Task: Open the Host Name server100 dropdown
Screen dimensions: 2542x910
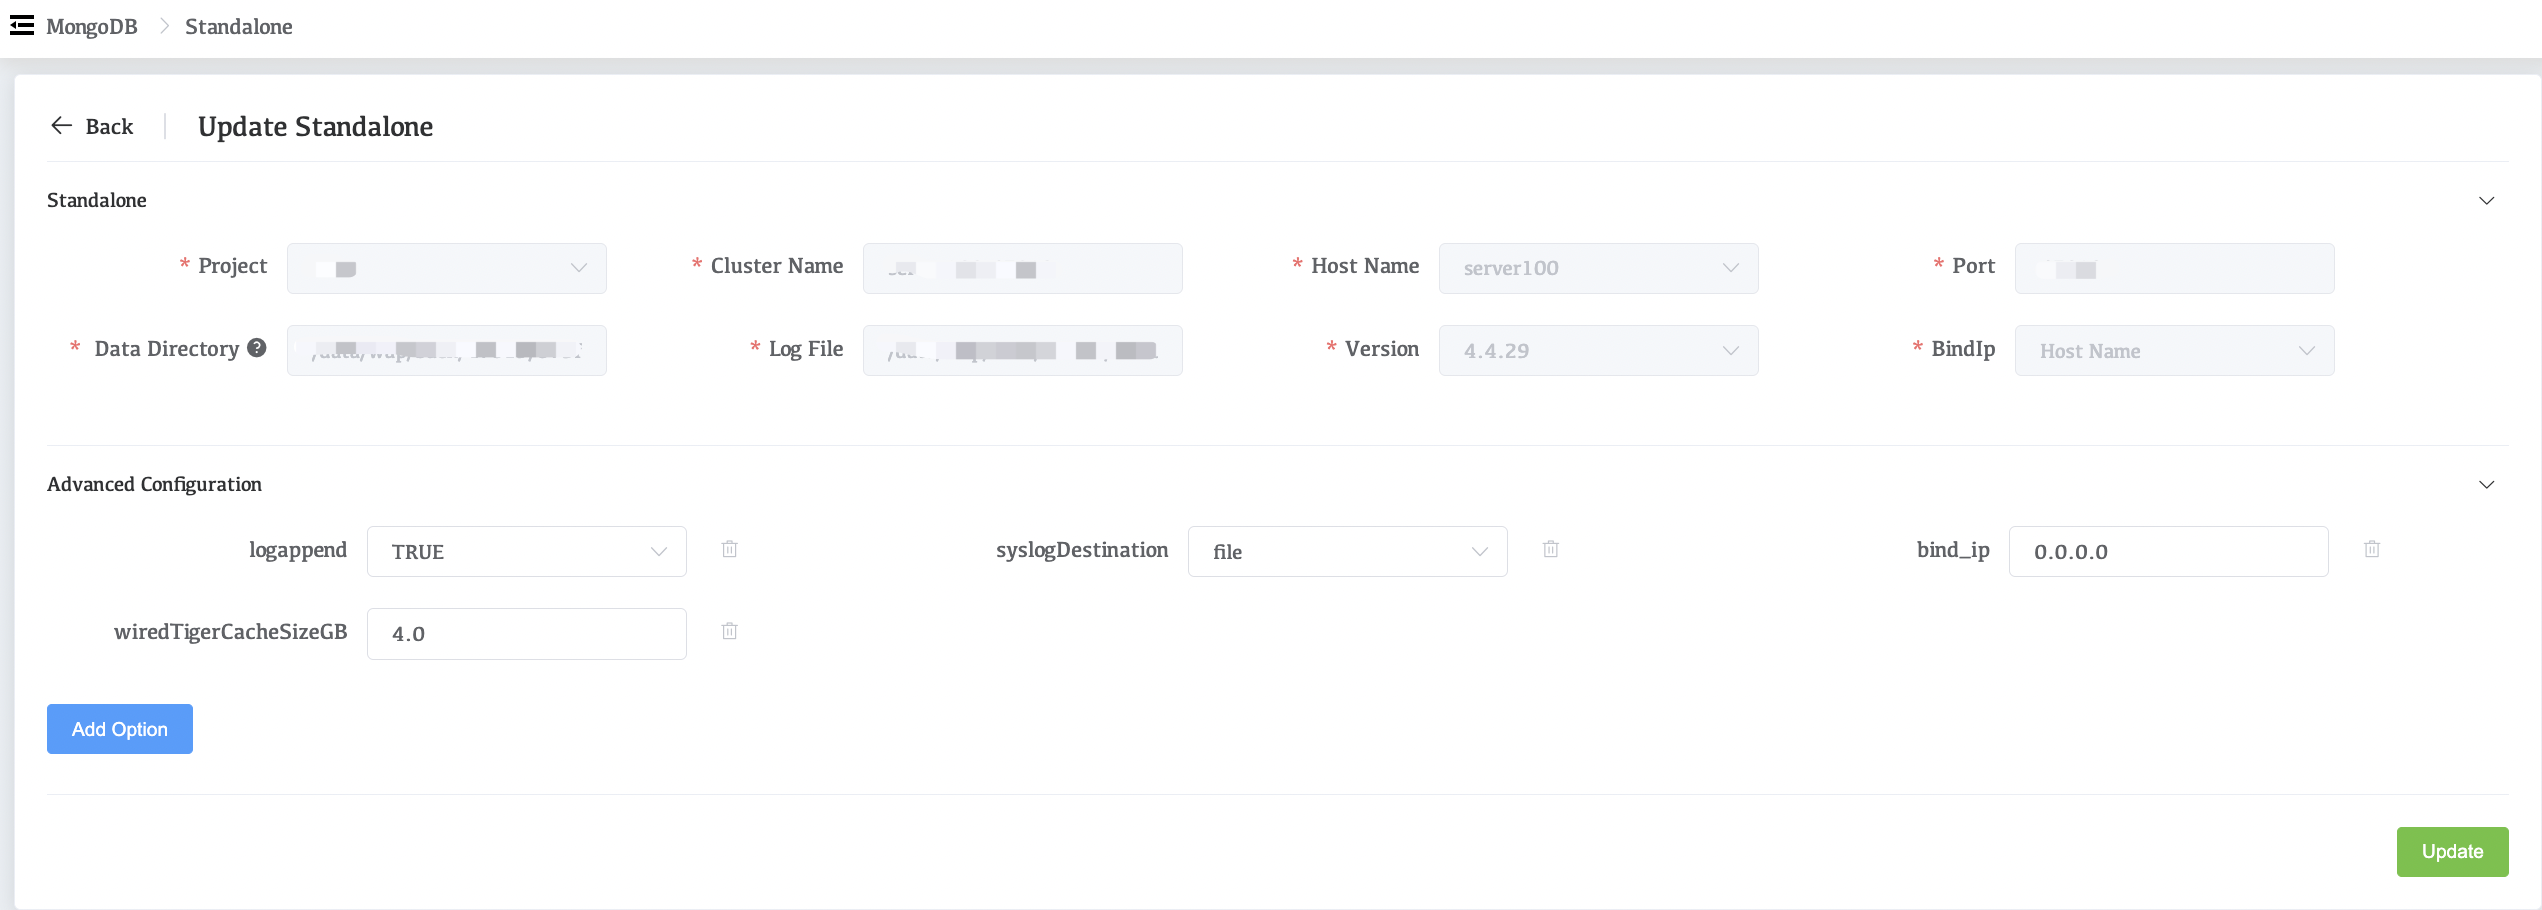Action: coord(1598,268)
